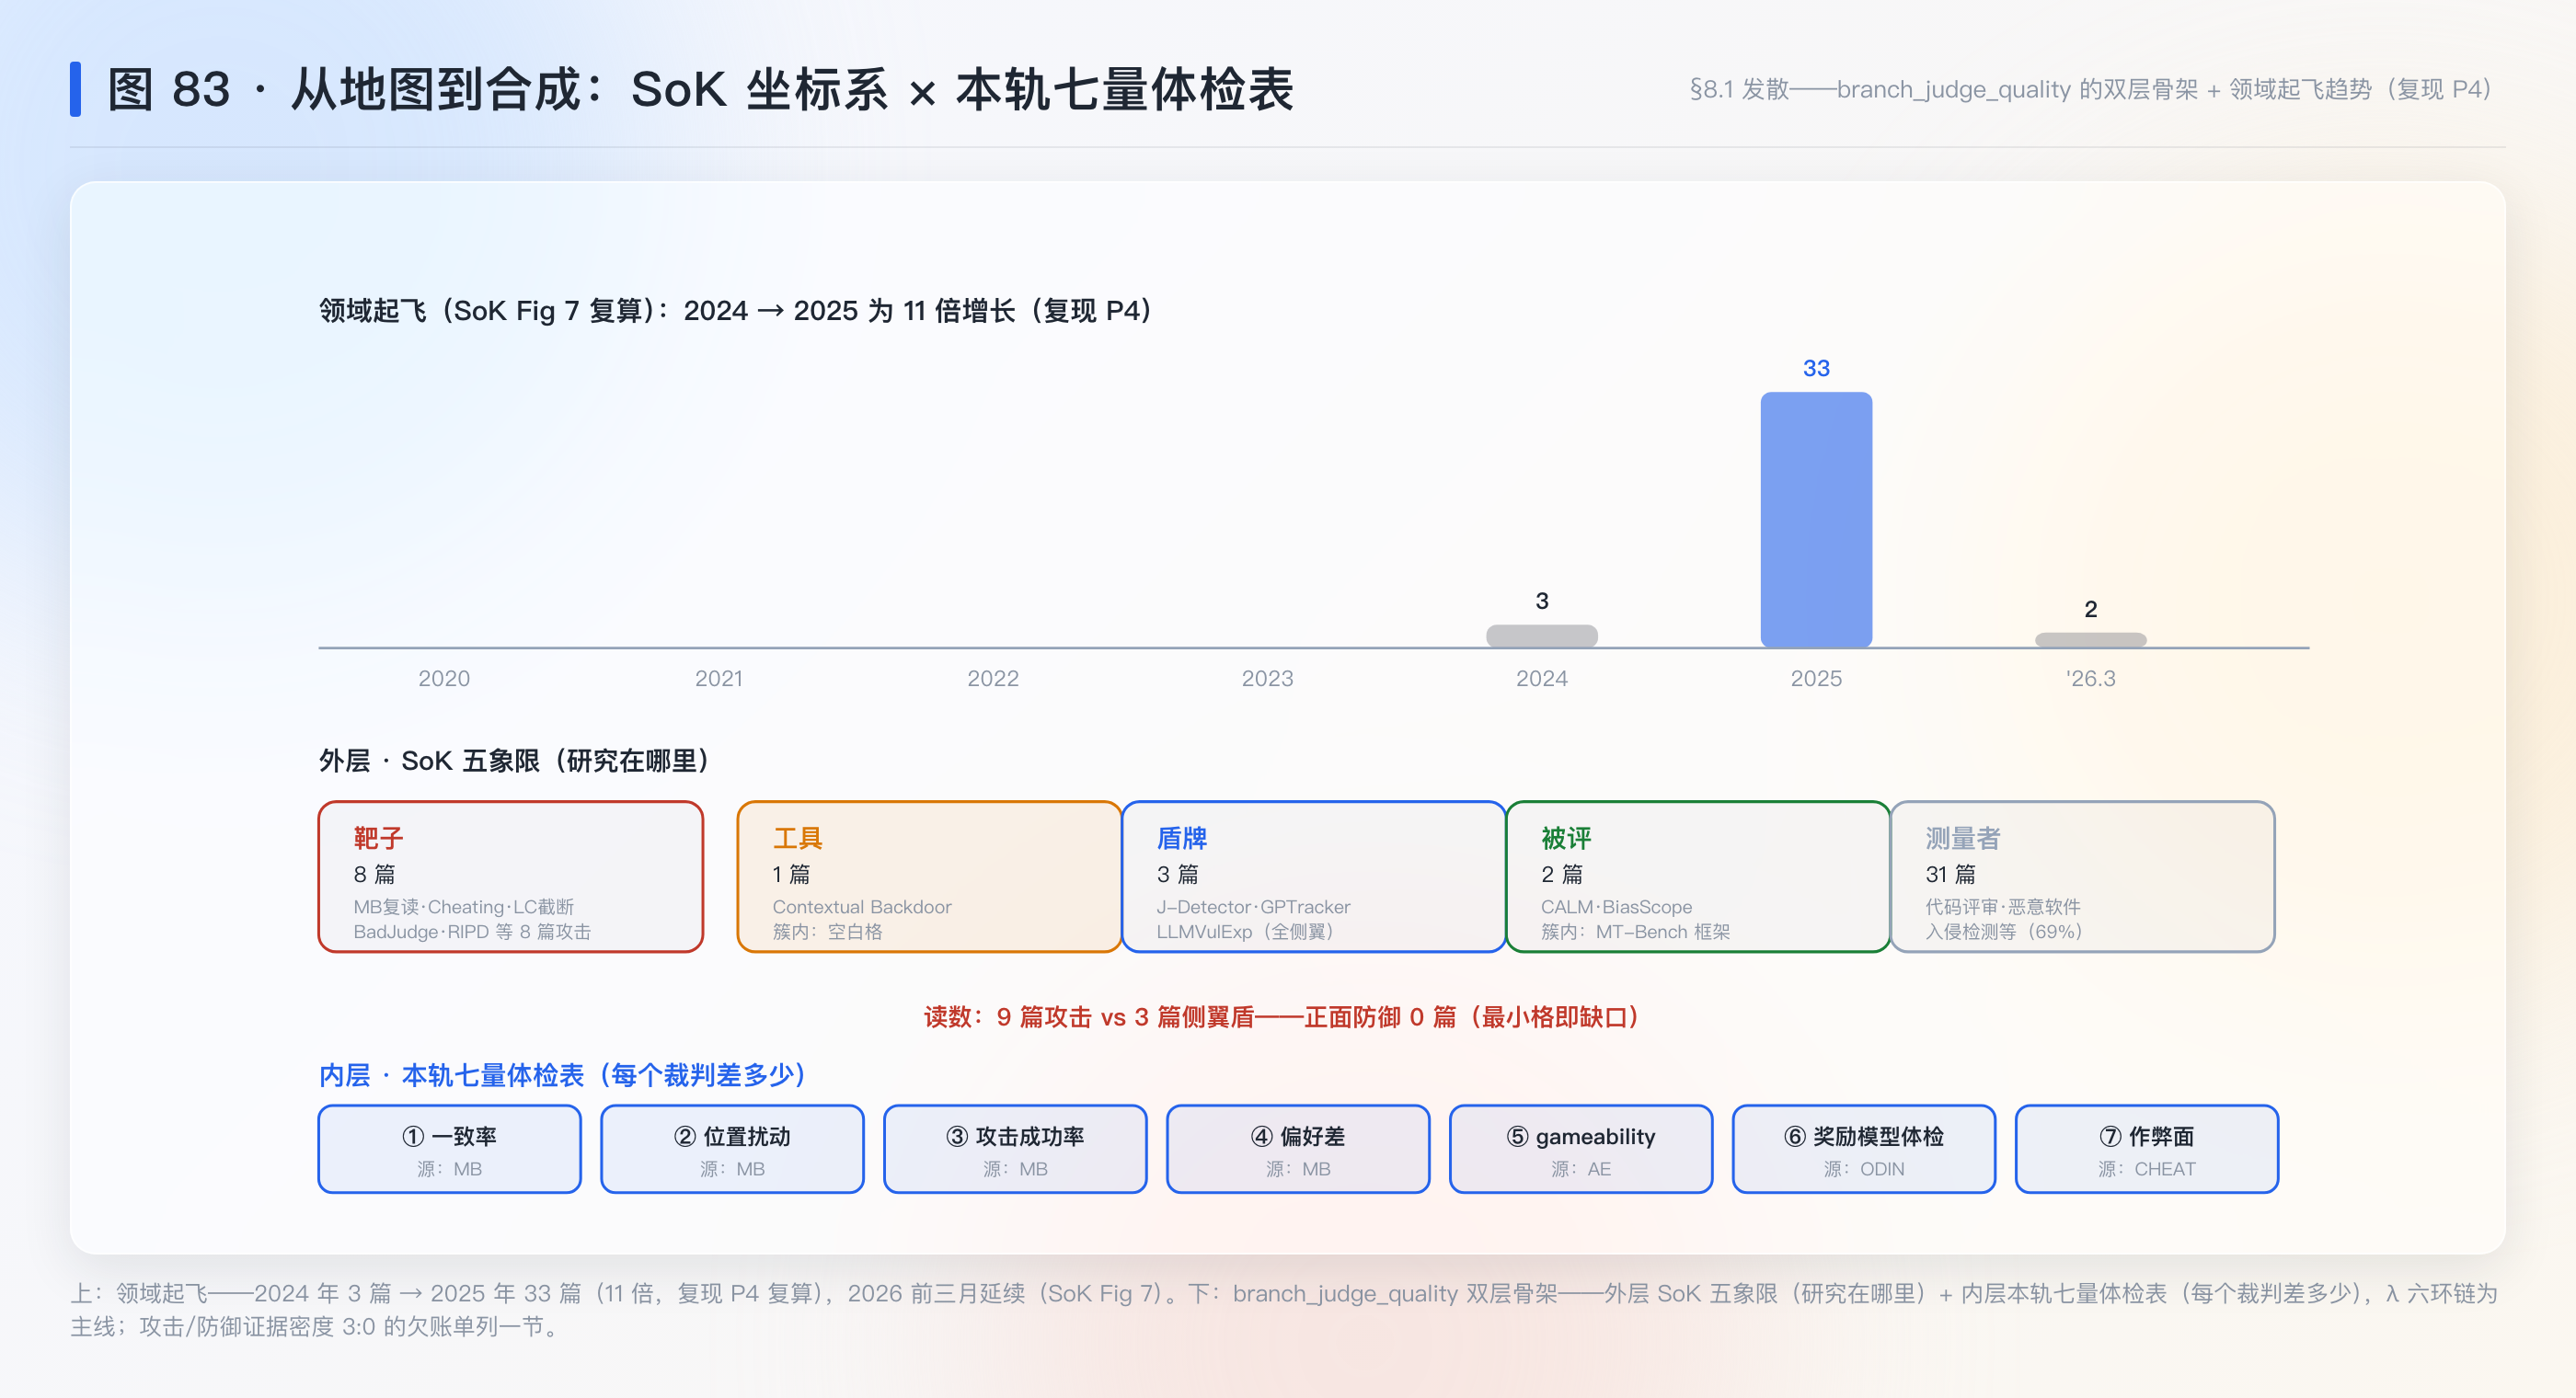The height and width of the screenshot is (1398, 2576).
Task: Click the text BadJudge·RIPD 等 8 篇攻击
Action: pos(472,932)
